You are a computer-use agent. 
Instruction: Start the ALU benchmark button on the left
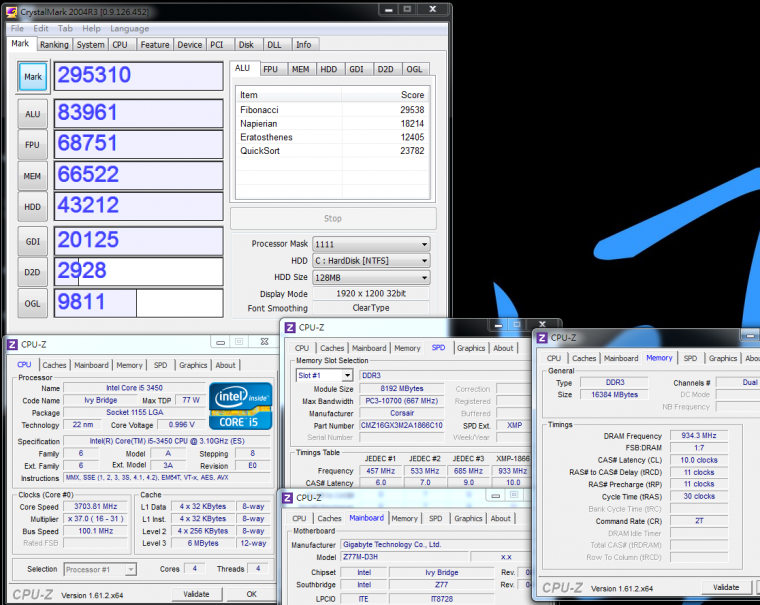[x=33, y=114]
